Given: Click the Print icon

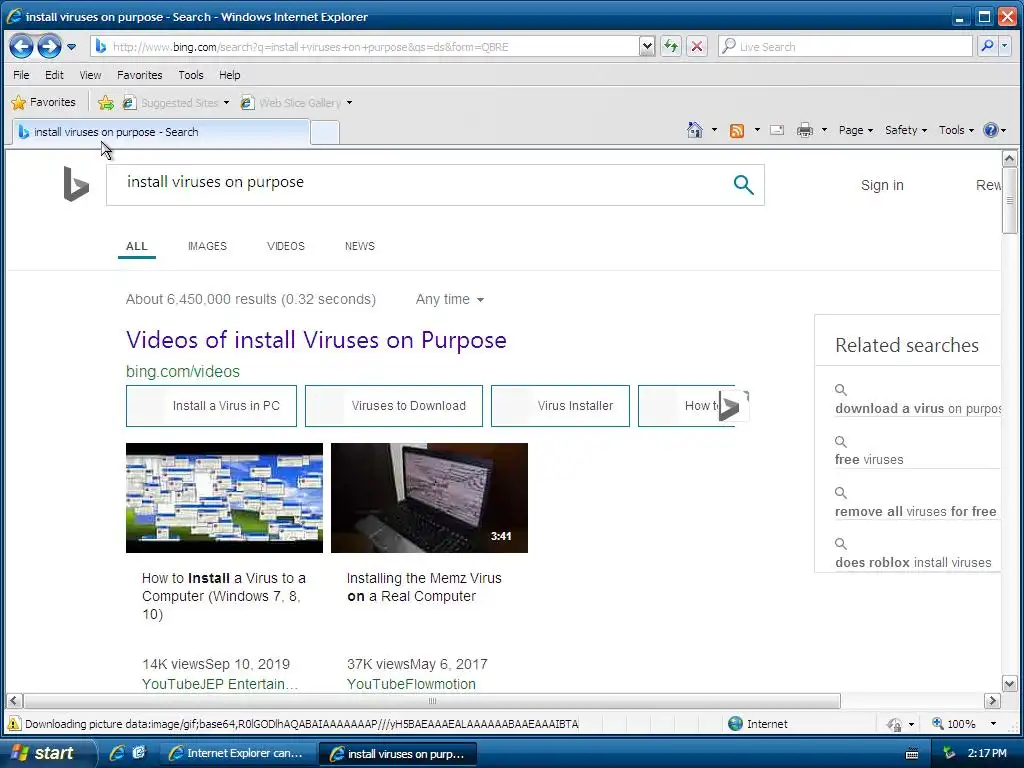Looking at the screenshot, I should click(805, 131).
